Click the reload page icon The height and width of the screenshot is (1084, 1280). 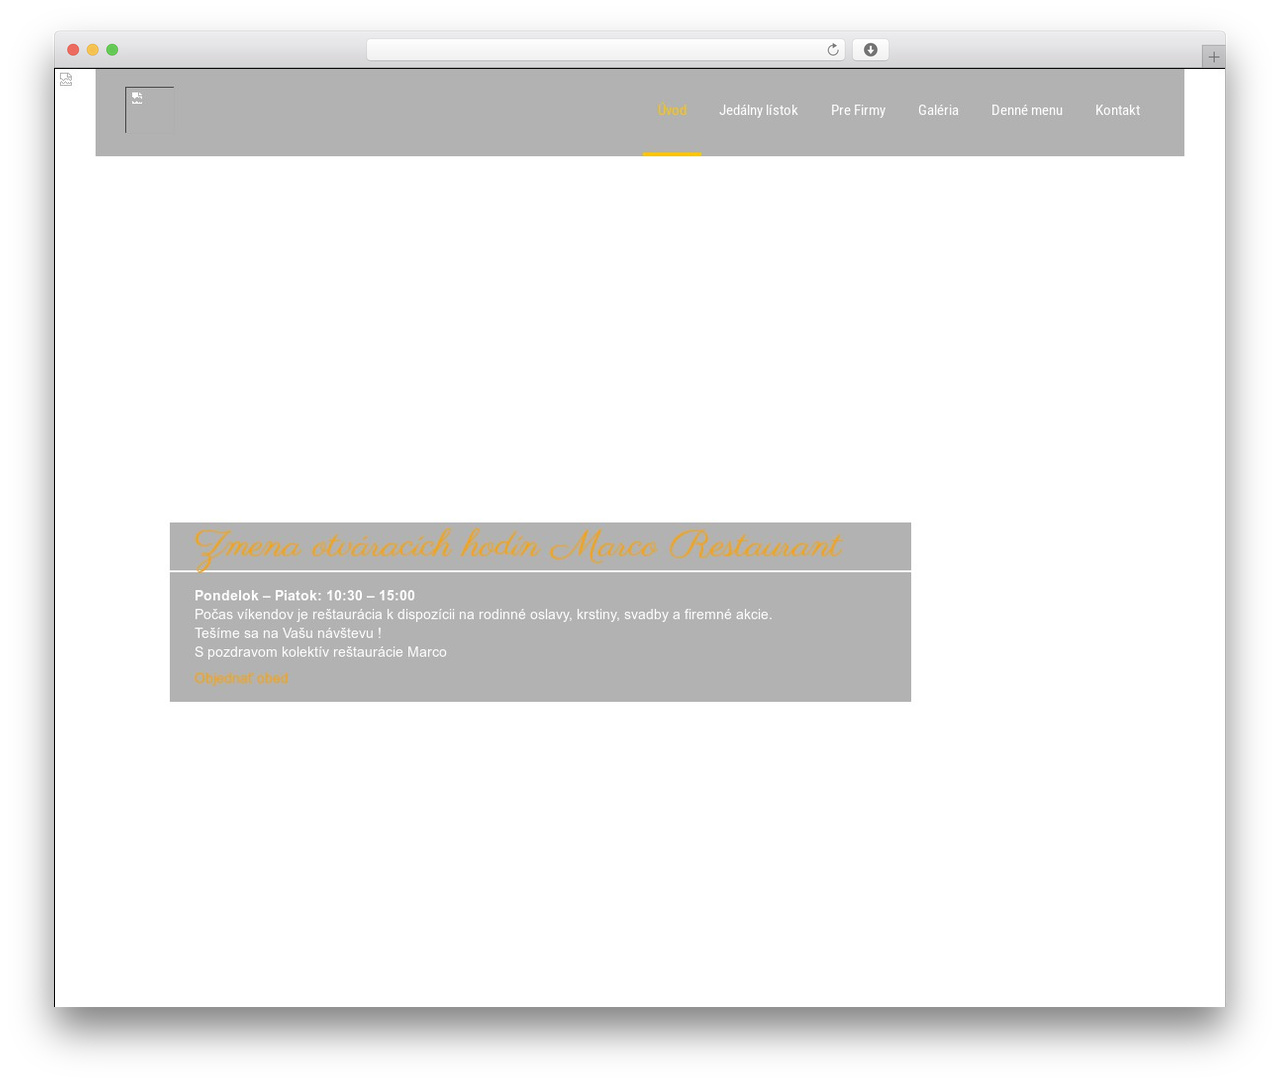coord(832,50)
